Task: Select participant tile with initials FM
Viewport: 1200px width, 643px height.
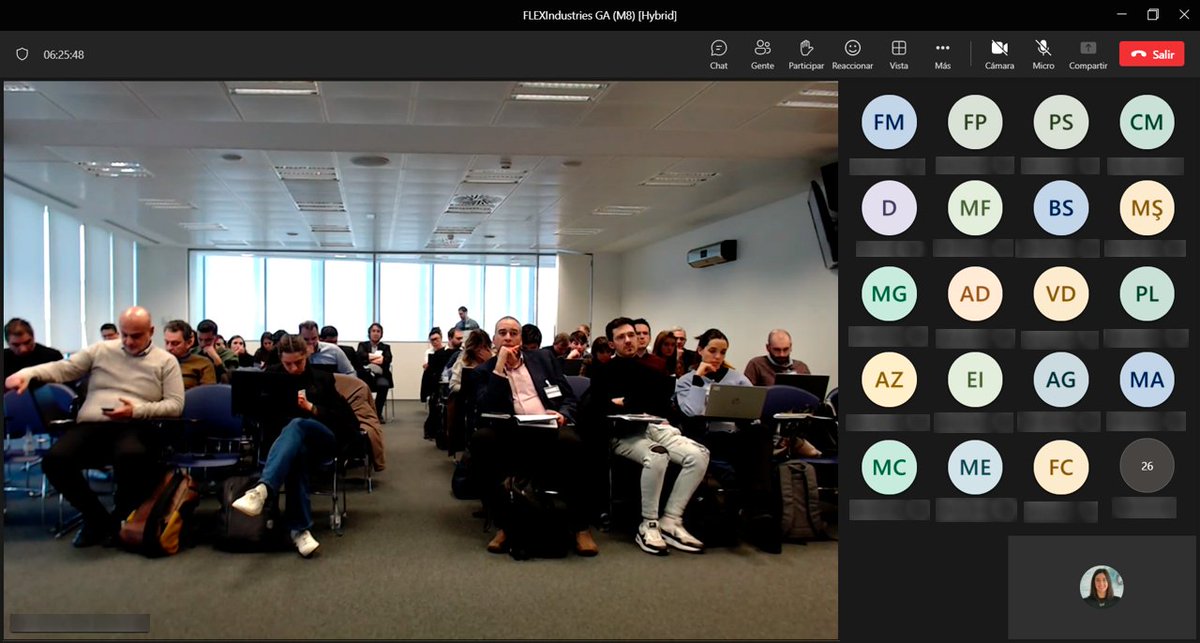Action: tap(889, 121)
